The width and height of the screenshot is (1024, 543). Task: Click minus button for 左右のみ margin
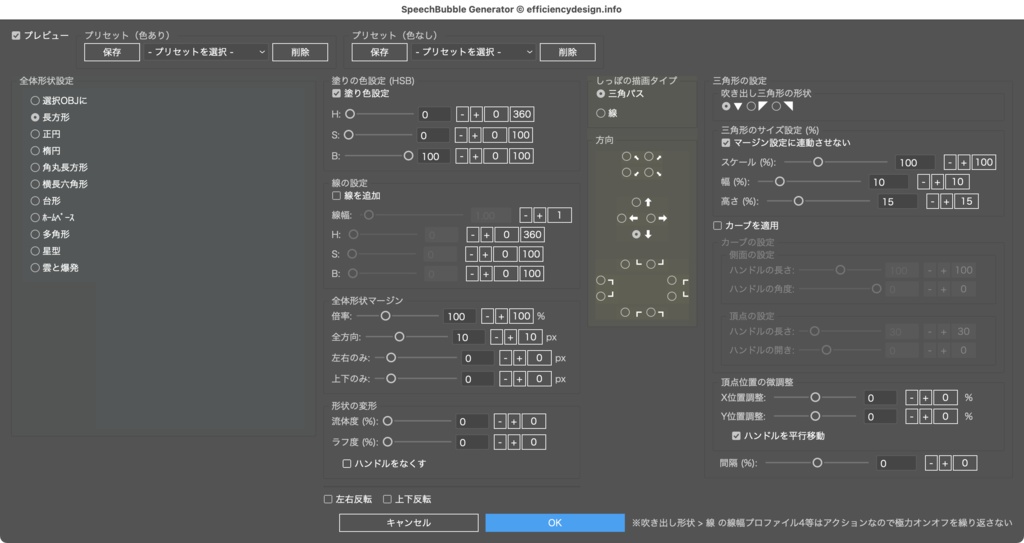click(x=505, y=358)
